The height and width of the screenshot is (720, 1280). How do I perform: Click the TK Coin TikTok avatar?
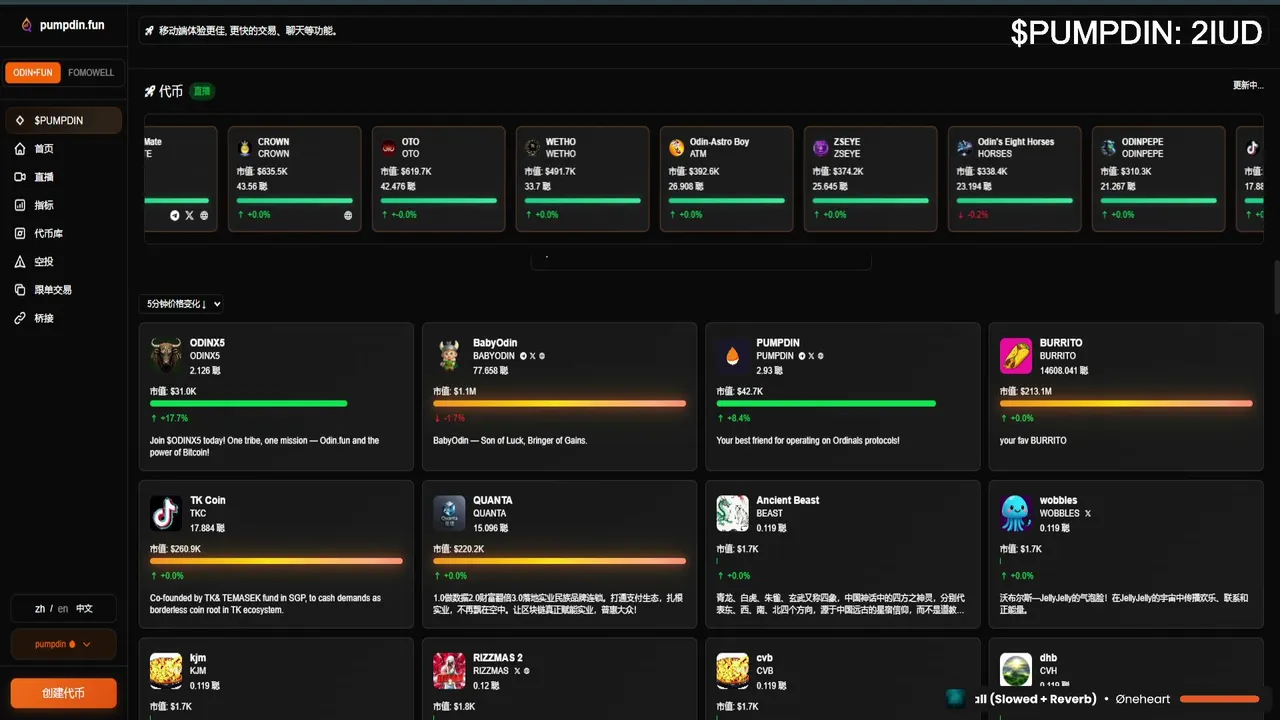(x=166, y=513)
